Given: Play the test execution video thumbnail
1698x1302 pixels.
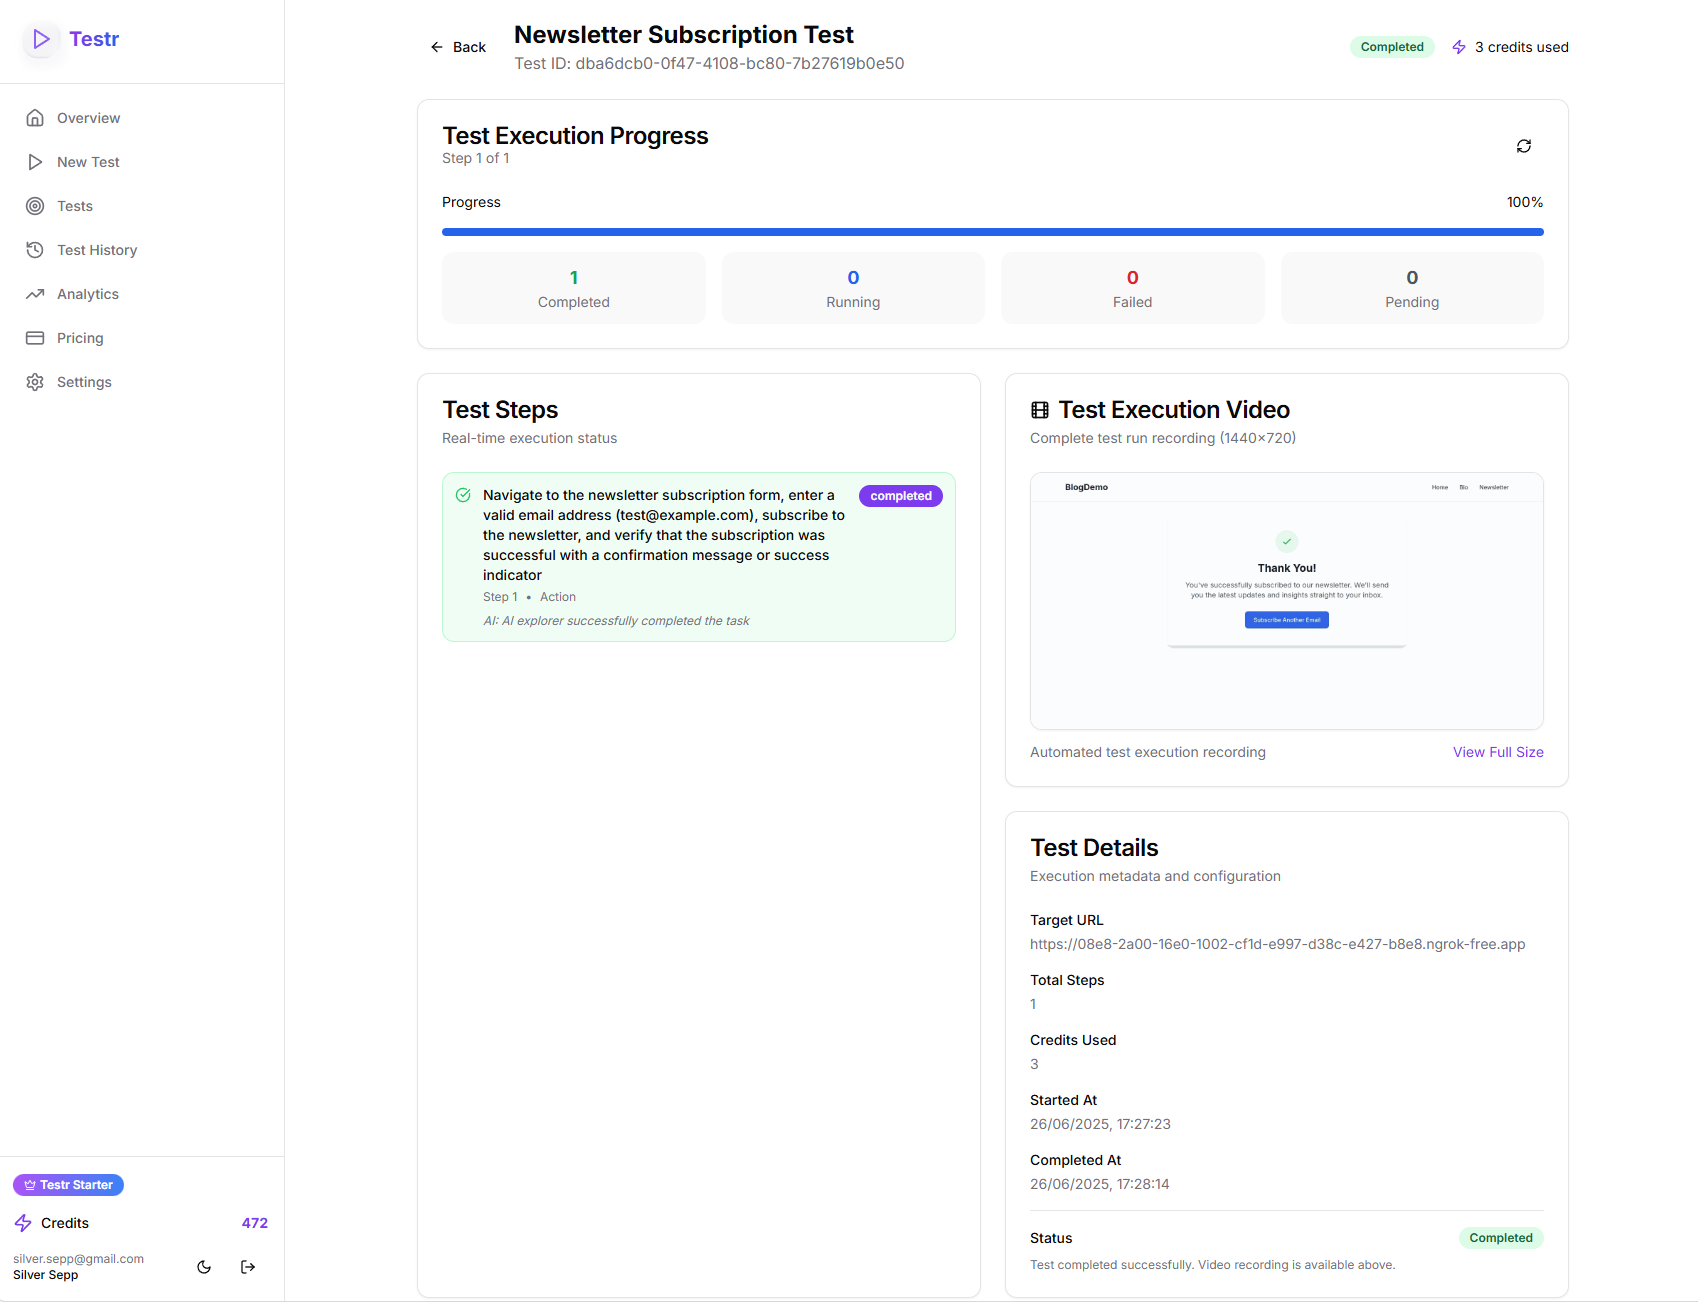Looking at the screenshot, I should tap(1287, 601).
